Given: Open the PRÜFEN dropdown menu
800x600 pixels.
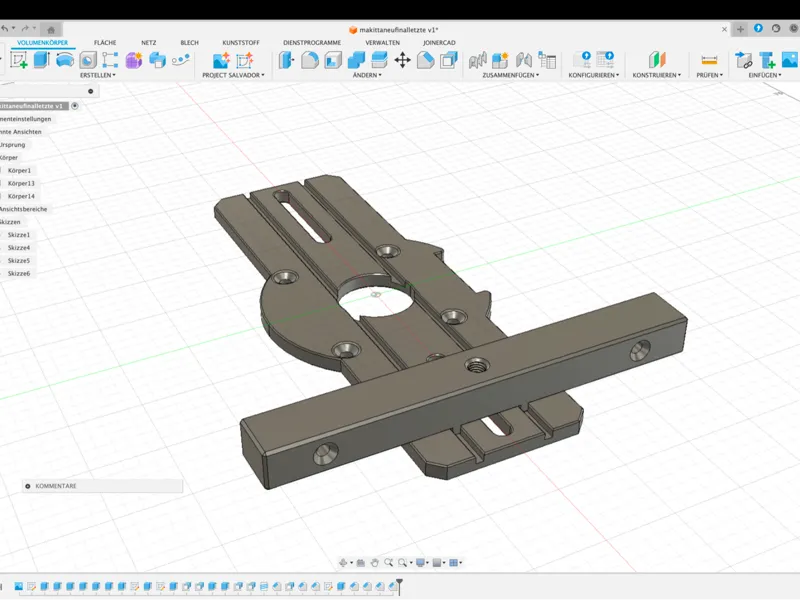Looking at the screenshot, I should [709, 75].
